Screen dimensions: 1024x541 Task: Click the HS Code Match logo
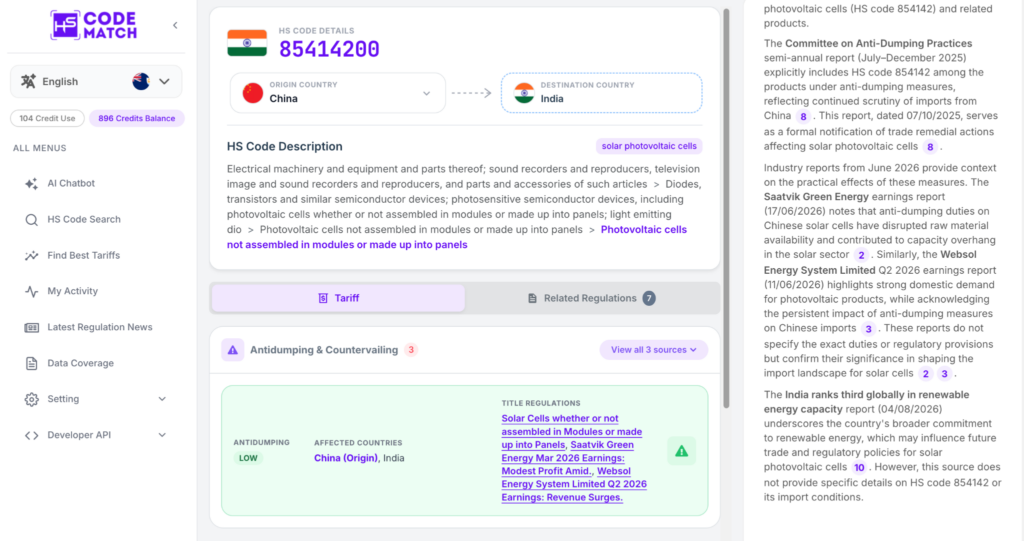94,25
